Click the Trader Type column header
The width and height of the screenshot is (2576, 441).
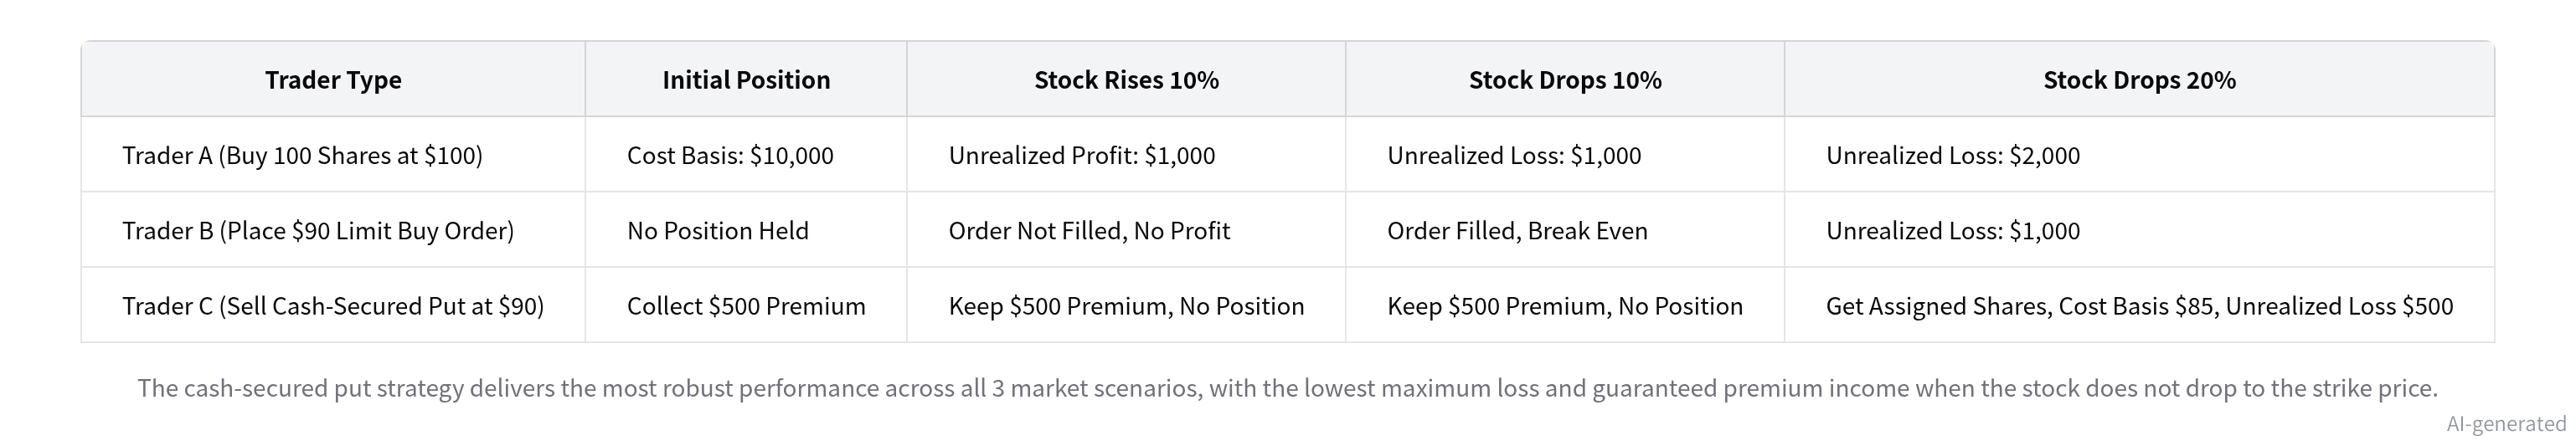tap(333, 80)
